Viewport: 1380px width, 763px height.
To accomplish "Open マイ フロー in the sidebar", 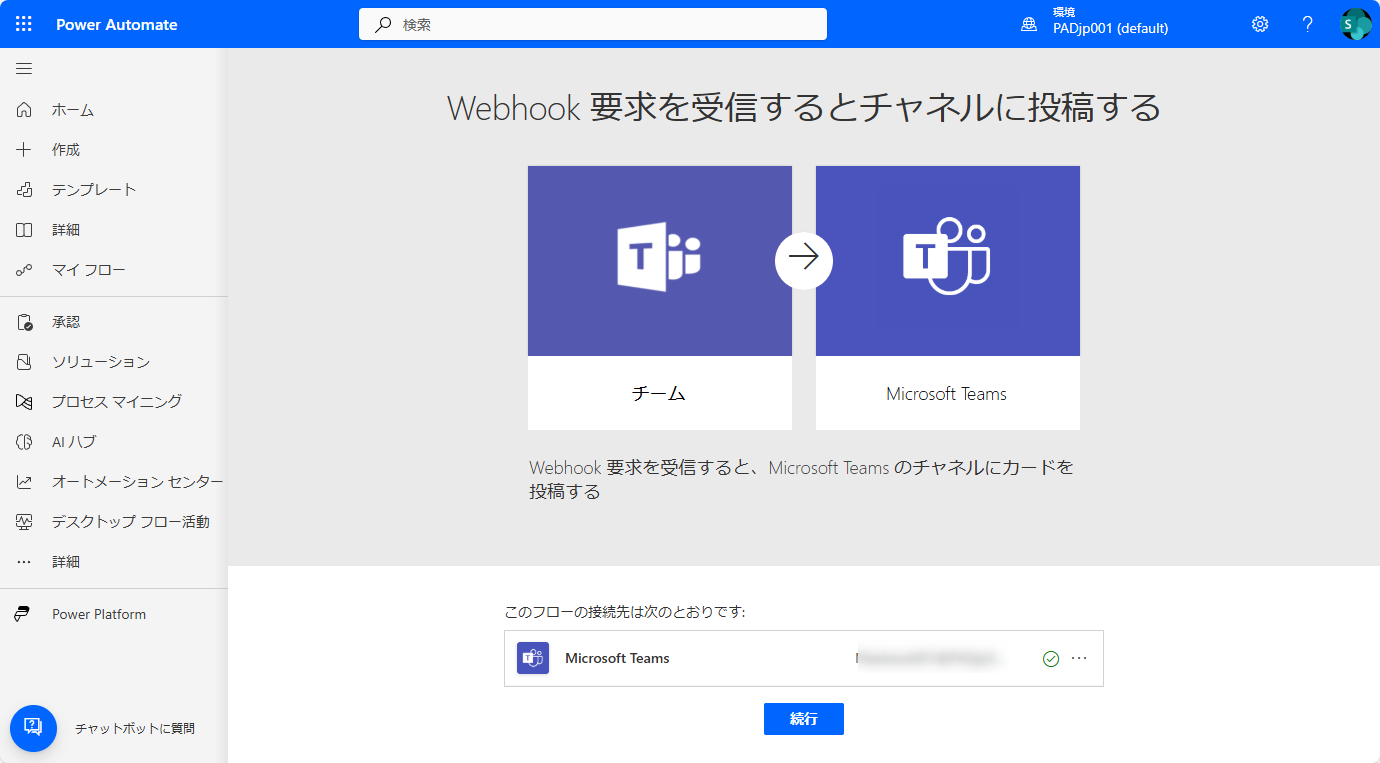I will tap(89, 270).
